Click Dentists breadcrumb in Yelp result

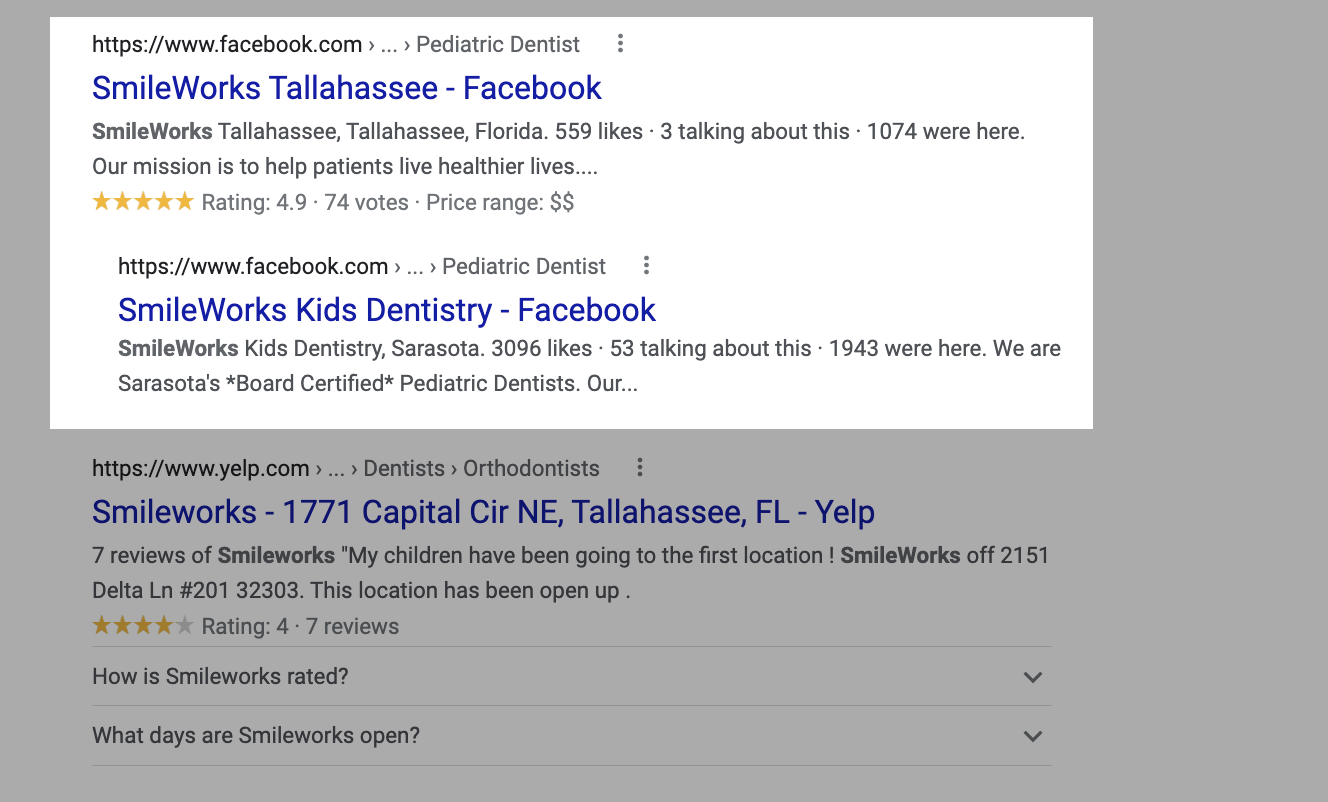404,468
